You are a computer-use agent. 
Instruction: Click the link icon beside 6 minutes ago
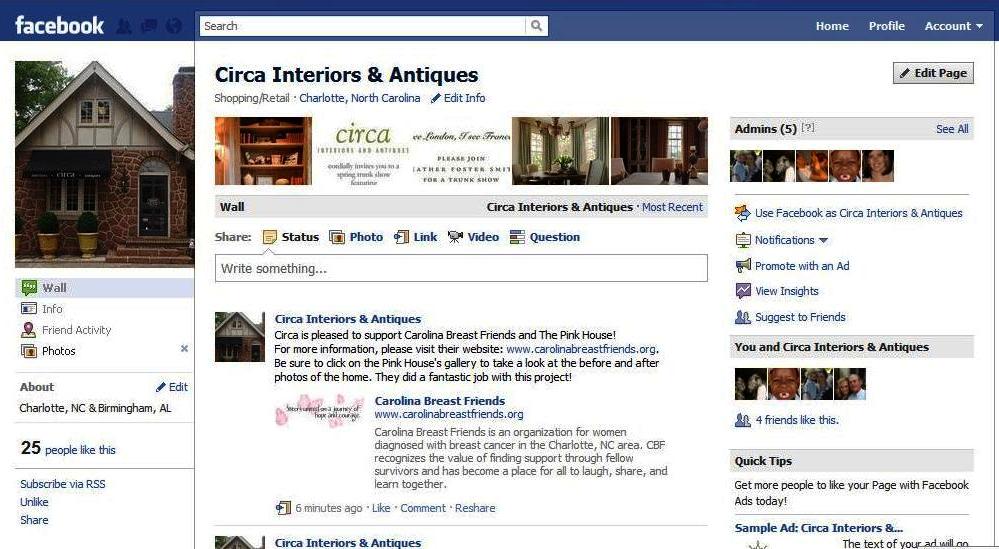click(x=283, y=508)
